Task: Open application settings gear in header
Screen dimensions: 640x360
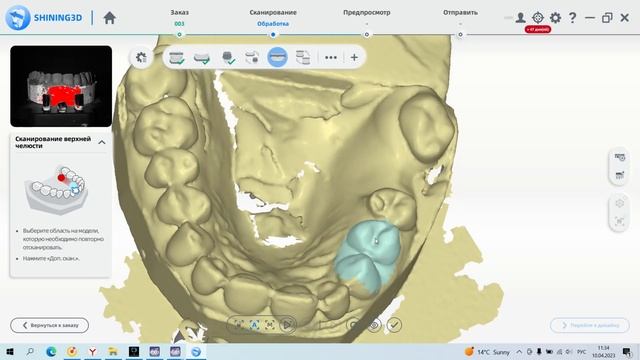Action: click(x=555, y=18)
